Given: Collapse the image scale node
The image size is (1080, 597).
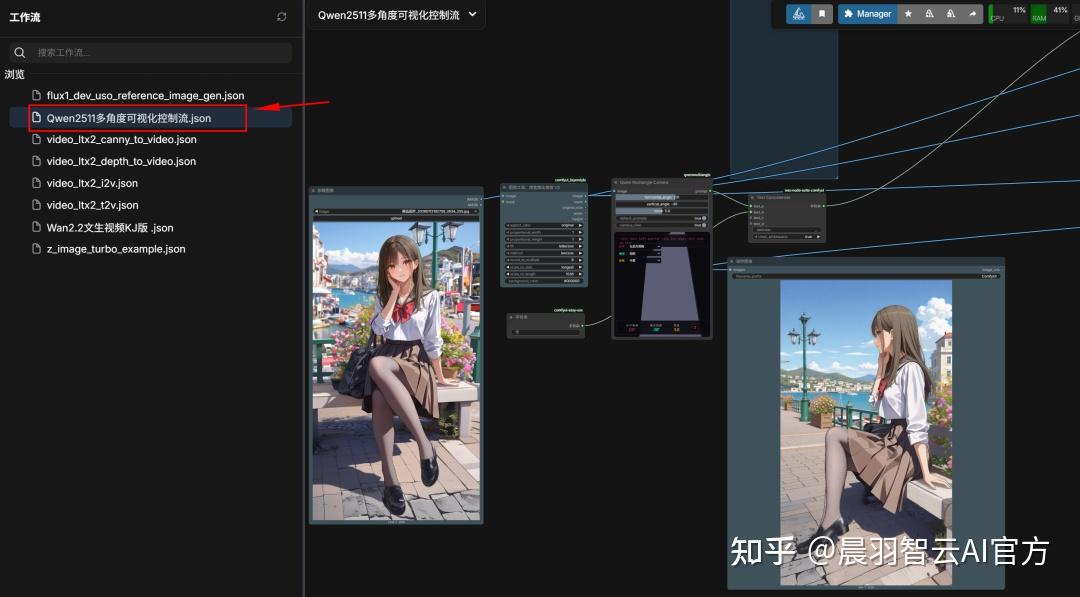Looking at the screenshot, I should (x=504, y=187).
